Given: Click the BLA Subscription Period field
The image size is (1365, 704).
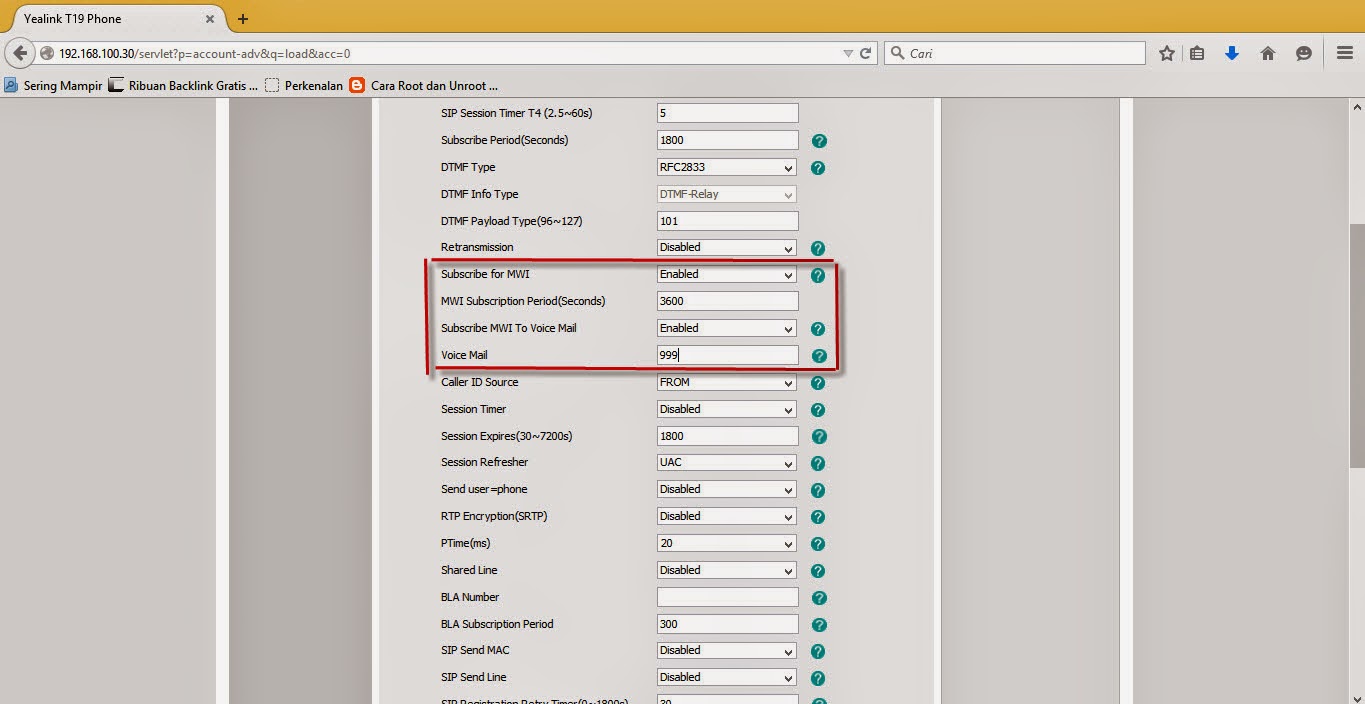Looking at the screenshot, I should click(x=728, y=624).
